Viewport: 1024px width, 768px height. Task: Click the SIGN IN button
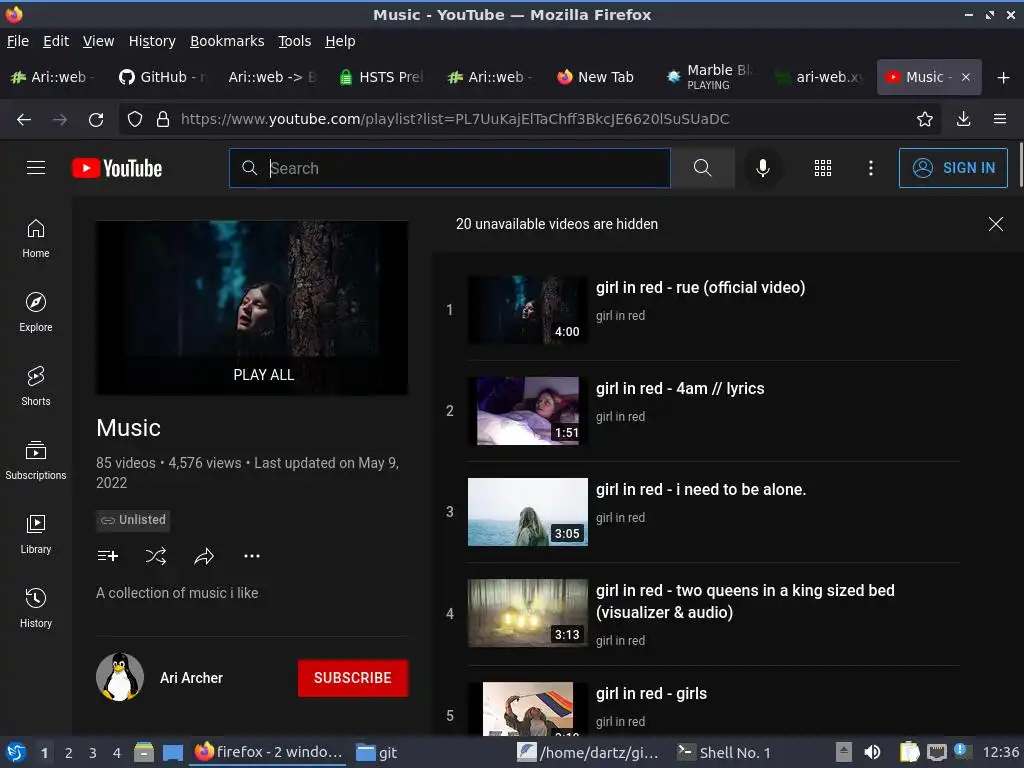953,168
